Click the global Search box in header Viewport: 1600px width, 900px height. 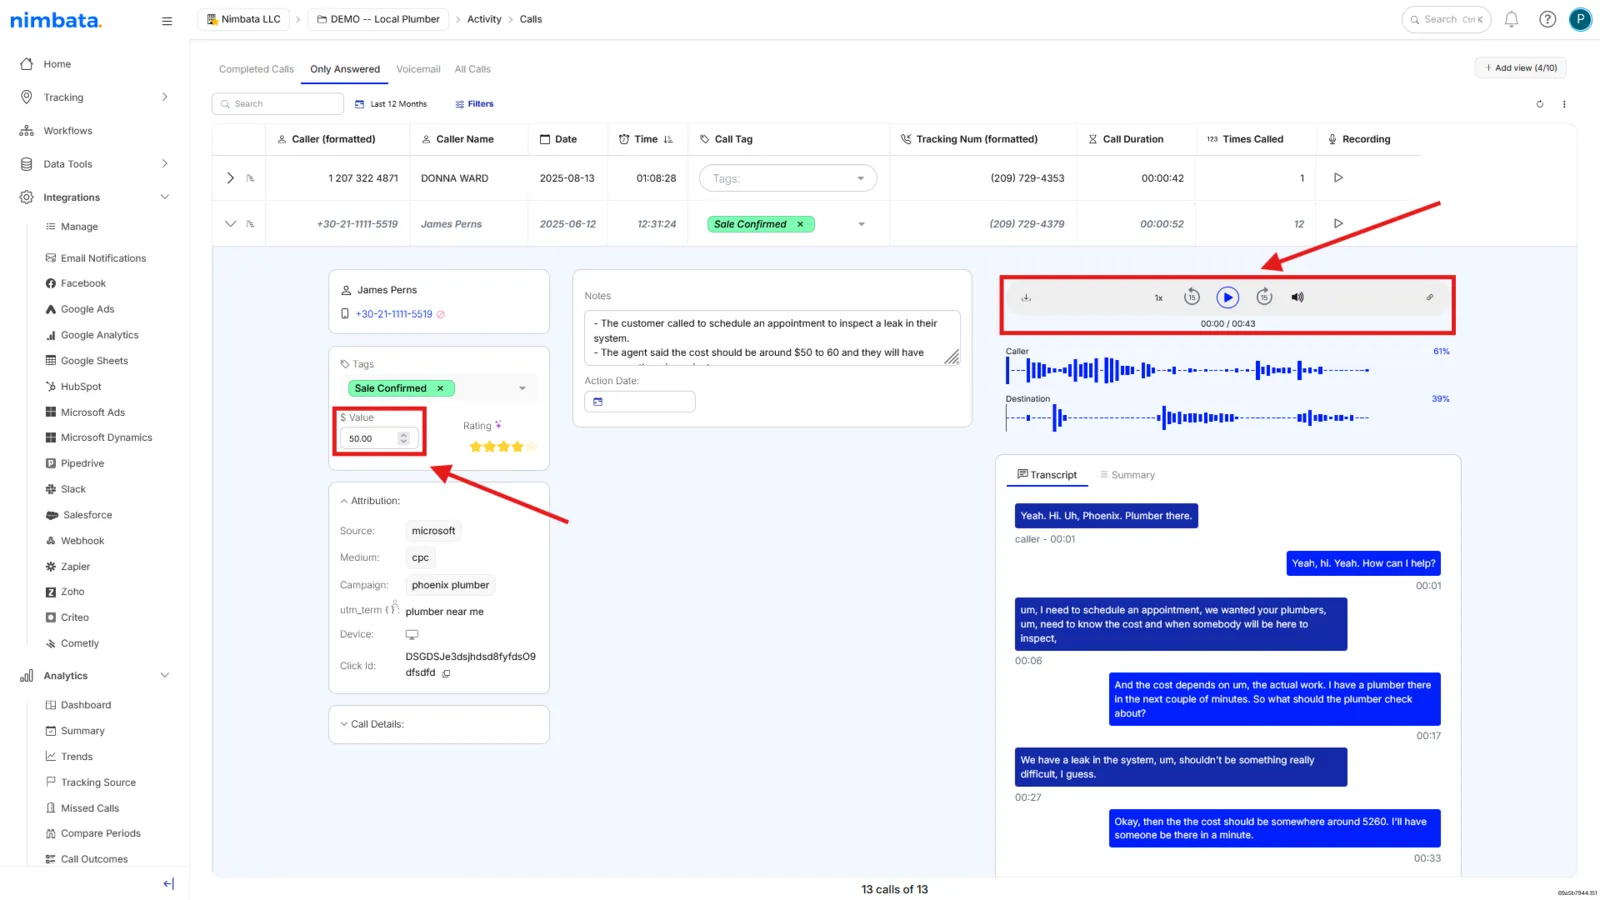point(1446,19)
